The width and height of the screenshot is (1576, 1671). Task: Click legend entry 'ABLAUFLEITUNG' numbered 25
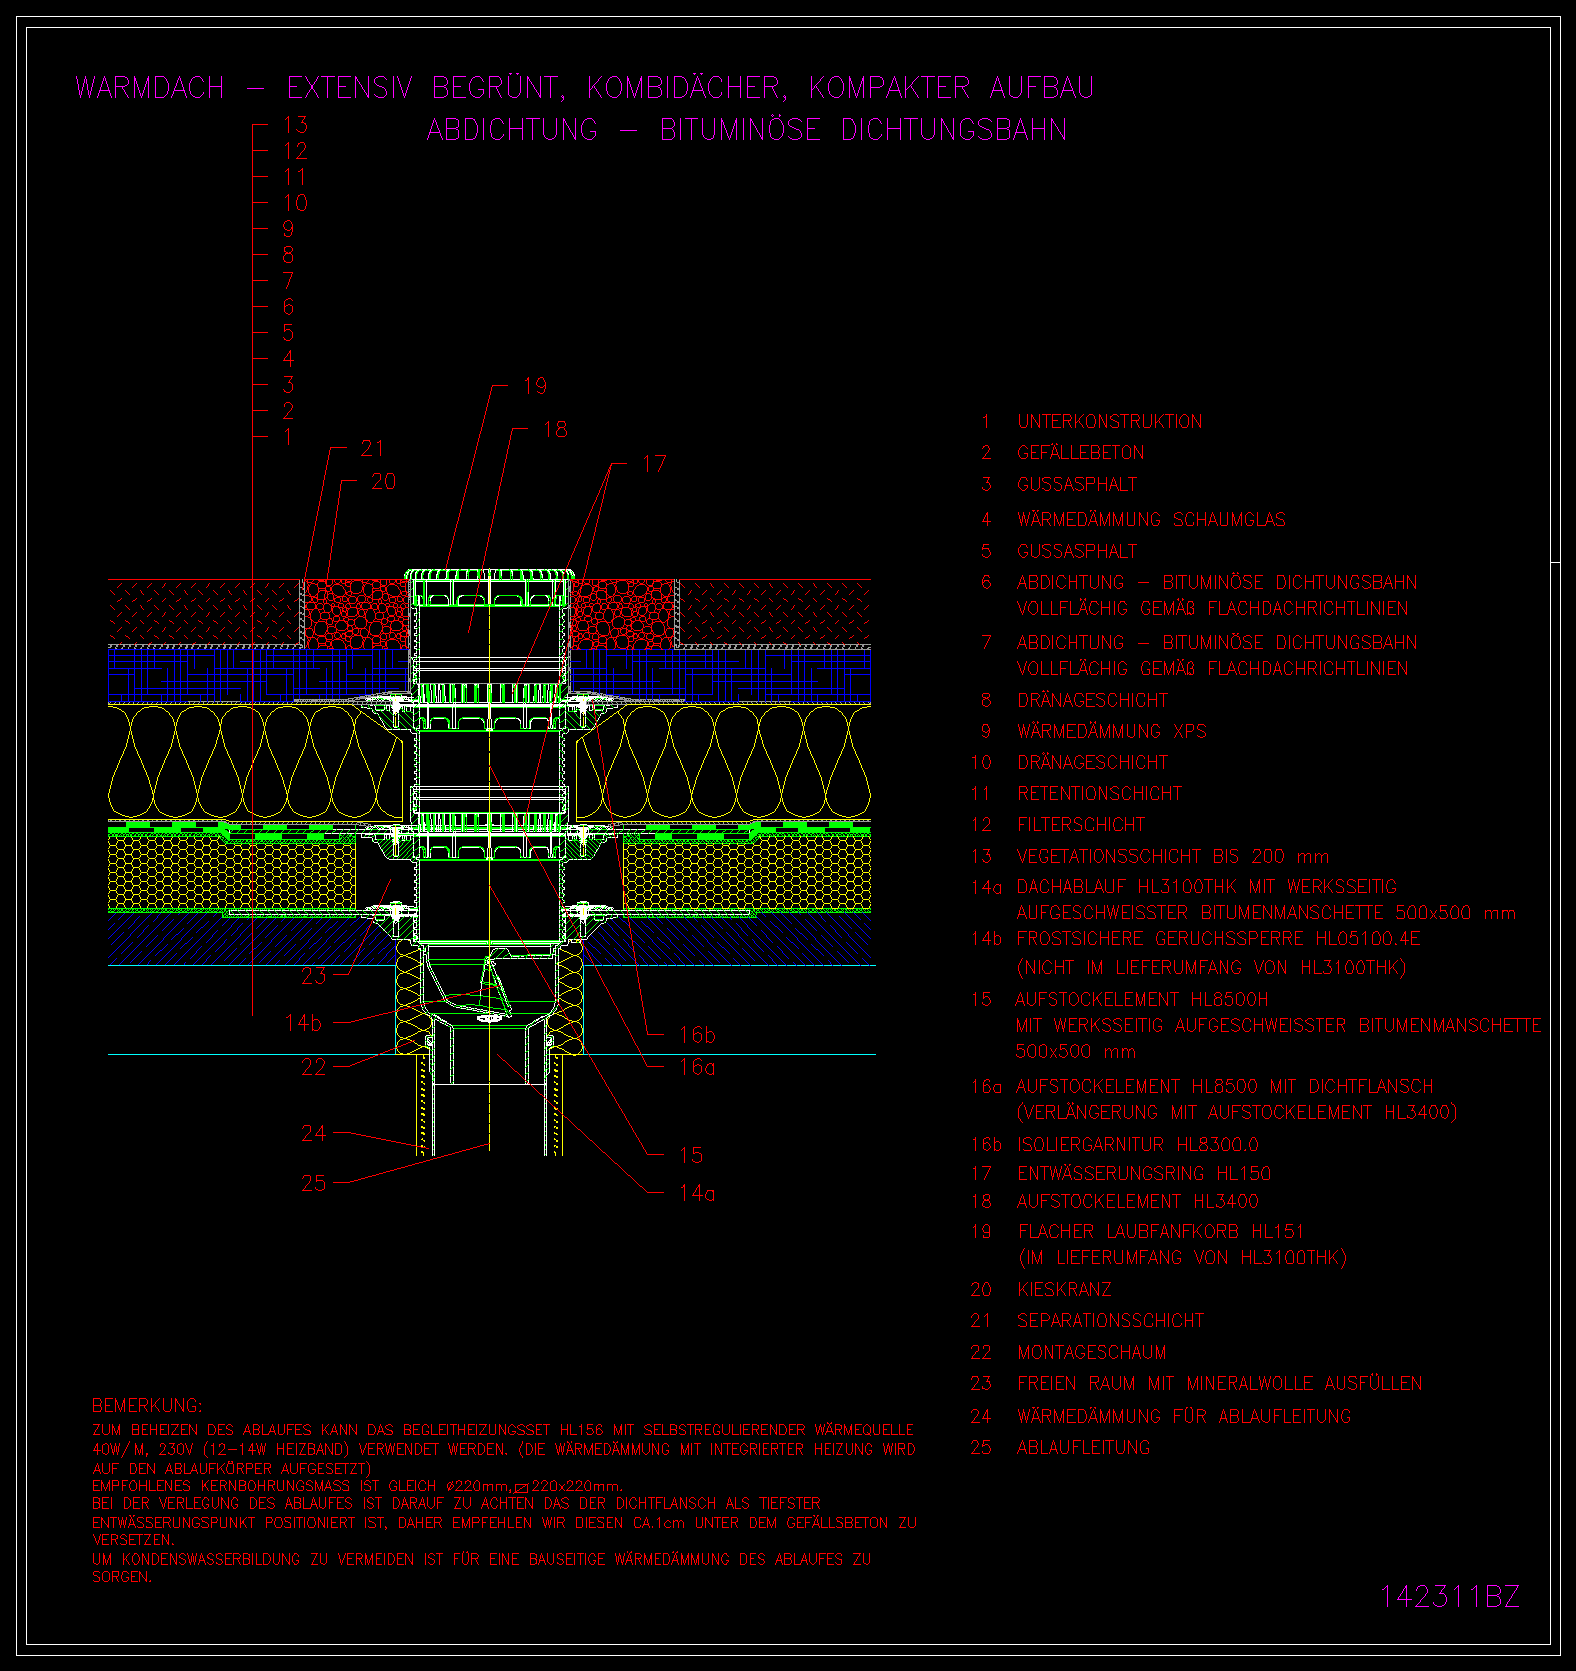1084,1447
